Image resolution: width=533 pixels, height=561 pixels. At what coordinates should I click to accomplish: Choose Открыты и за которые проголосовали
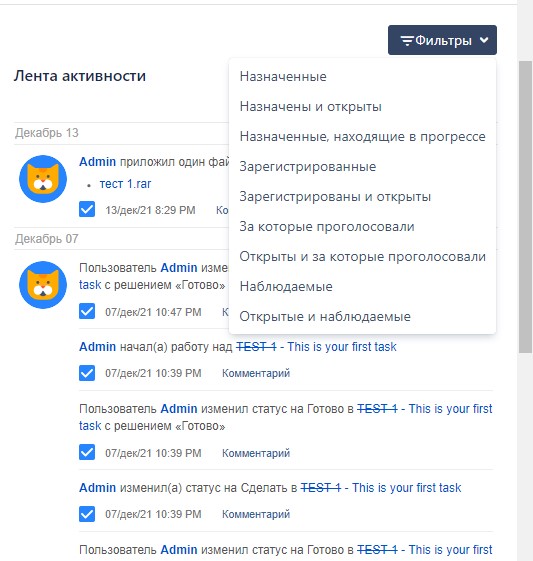pos(362,257)
